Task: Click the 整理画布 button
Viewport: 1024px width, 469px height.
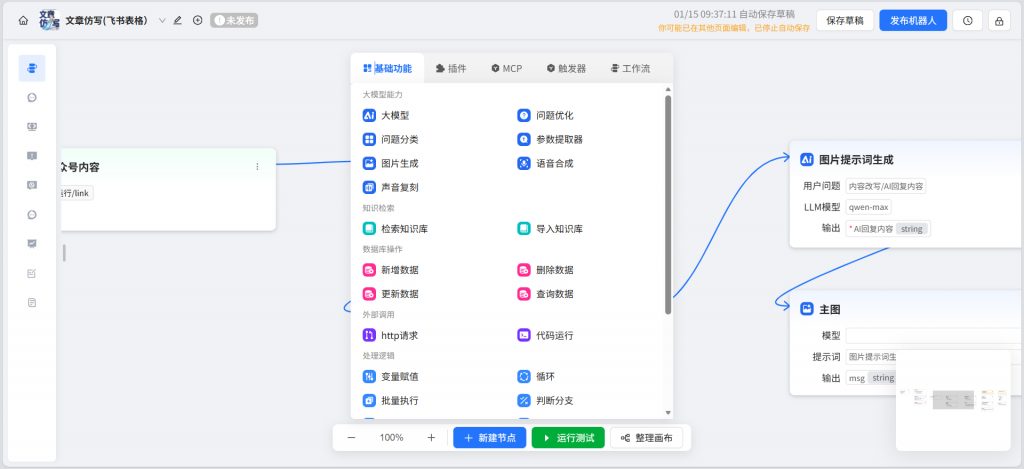Action: [x=647, y=438]
